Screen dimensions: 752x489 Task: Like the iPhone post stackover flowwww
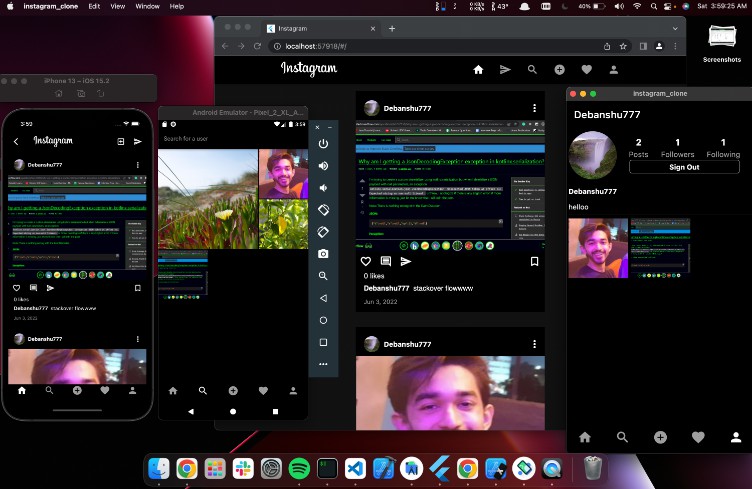point(17,288)
